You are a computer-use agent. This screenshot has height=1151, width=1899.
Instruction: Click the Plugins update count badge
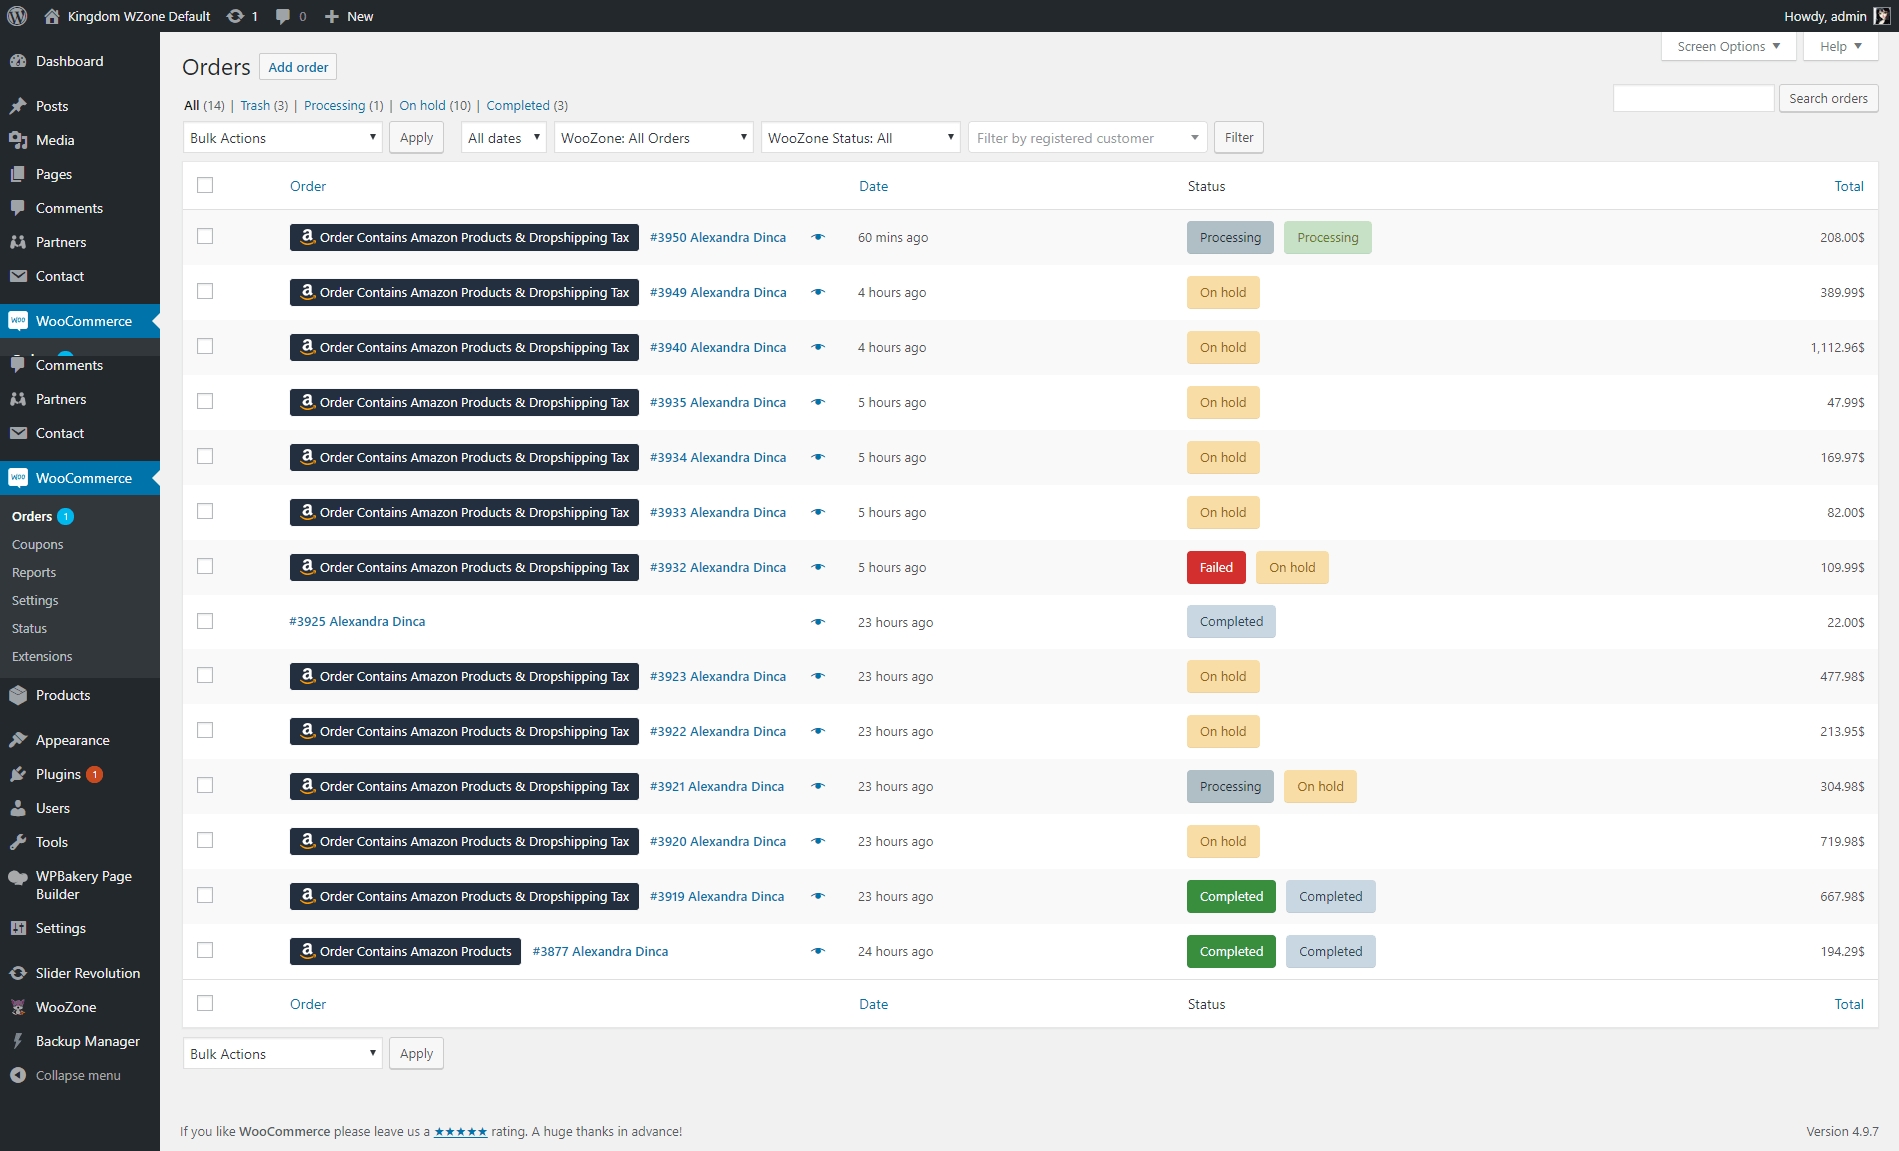point(95,774)
